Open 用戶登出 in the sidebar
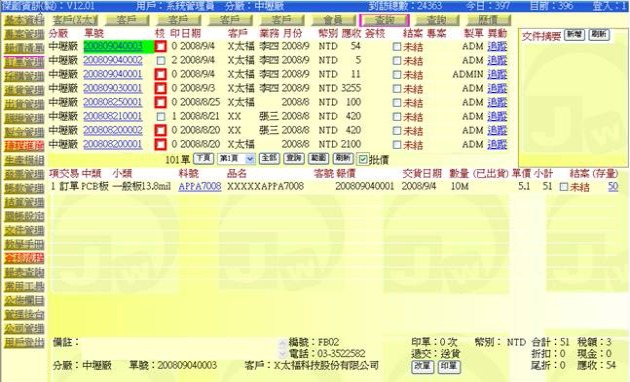 [24, 342]
